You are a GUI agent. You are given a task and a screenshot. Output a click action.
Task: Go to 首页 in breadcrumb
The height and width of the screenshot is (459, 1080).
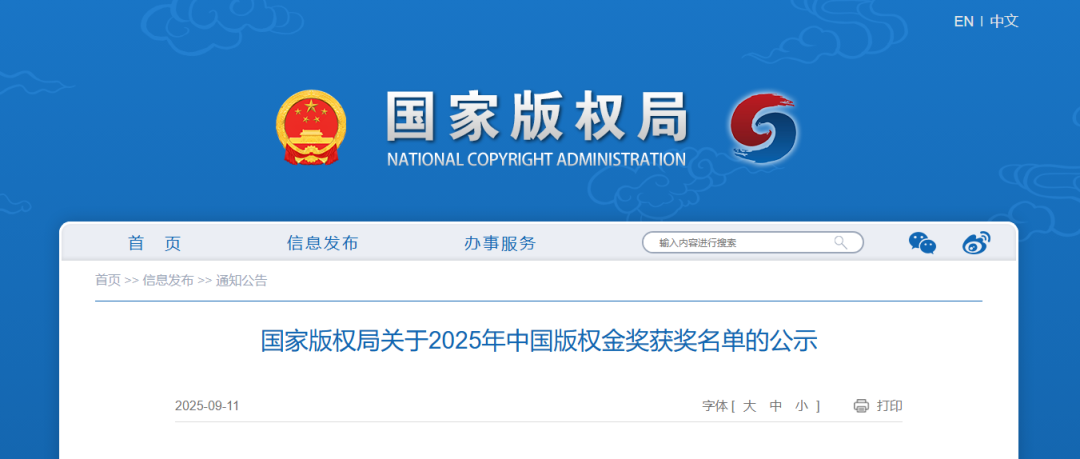107,280
